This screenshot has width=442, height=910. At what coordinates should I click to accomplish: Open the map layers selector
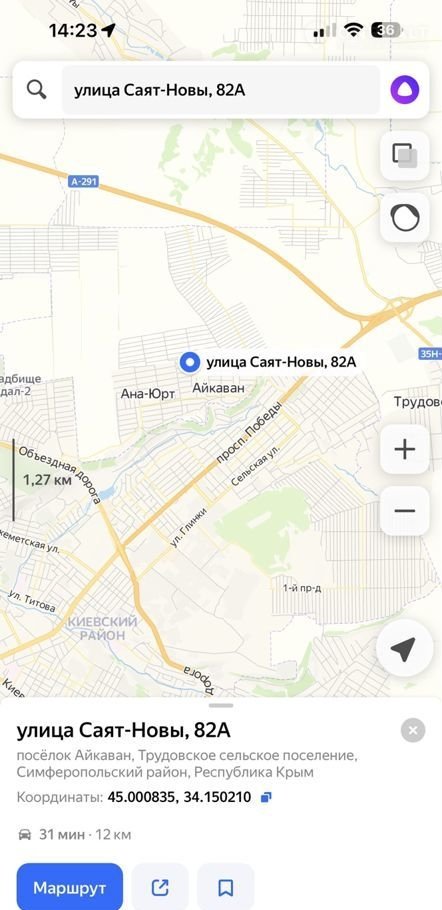(404, 156)
